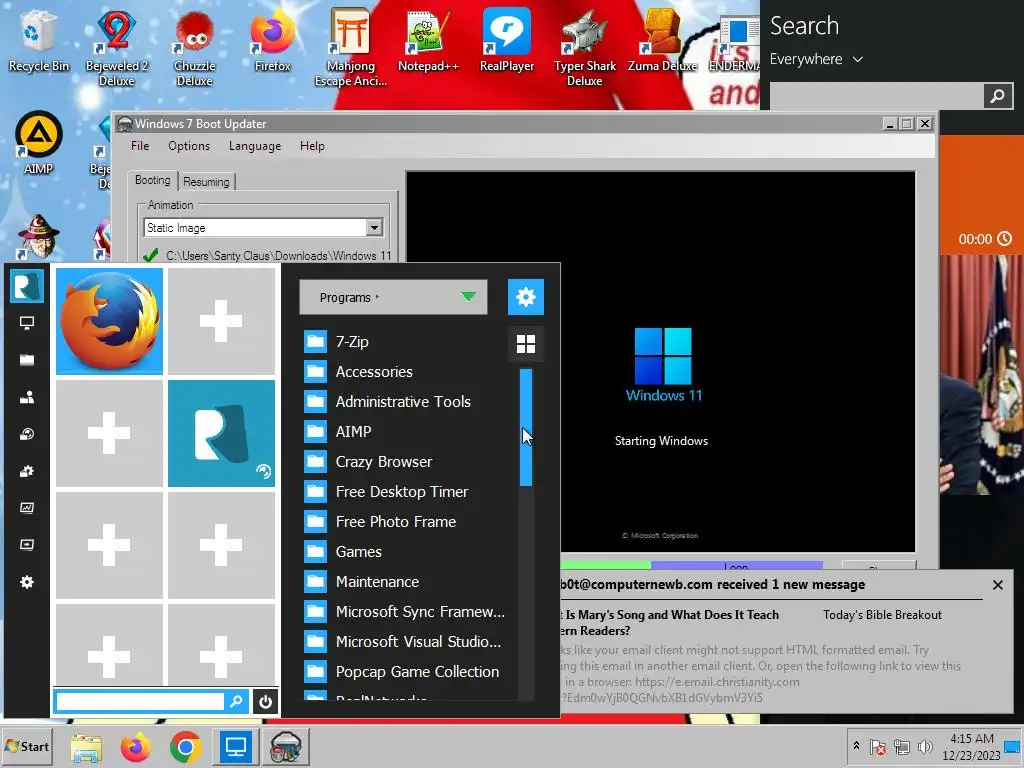Click the blue programs list scrollbar thumb

(x=526, y=427)
